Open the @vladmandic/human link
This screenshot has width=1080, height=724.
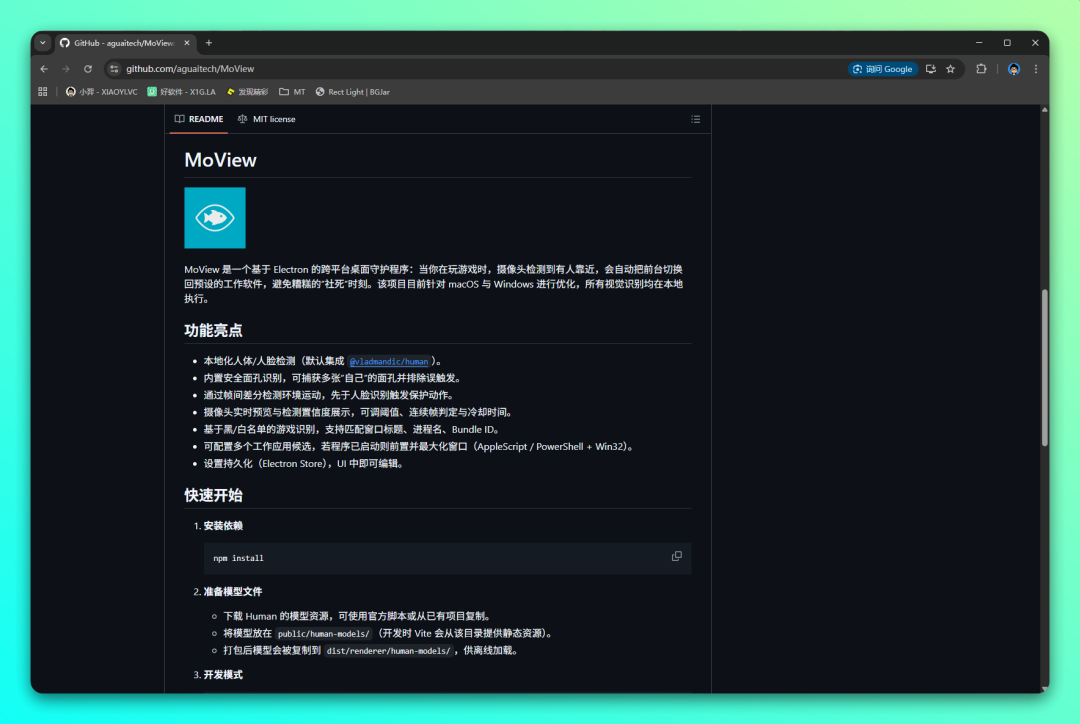(x=388, y=361)
